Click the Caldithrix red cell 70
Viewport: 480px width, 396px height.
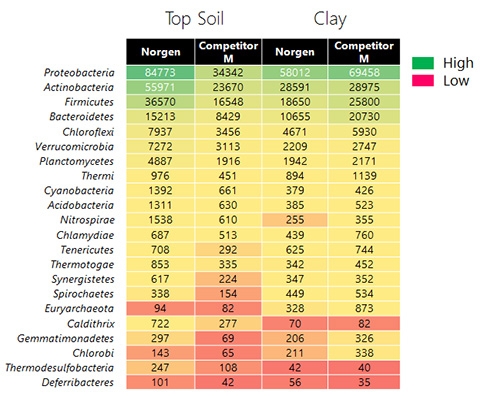click(295, 323)
